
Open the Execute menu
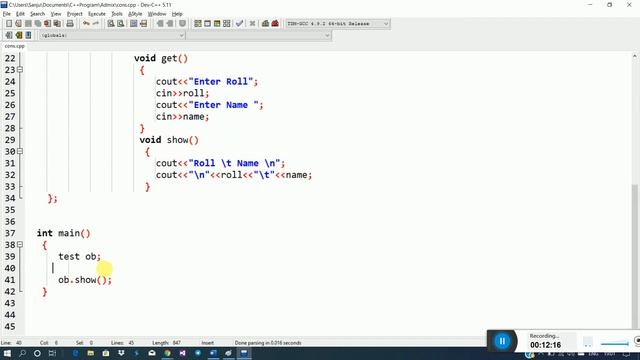[x=97, y=14]
